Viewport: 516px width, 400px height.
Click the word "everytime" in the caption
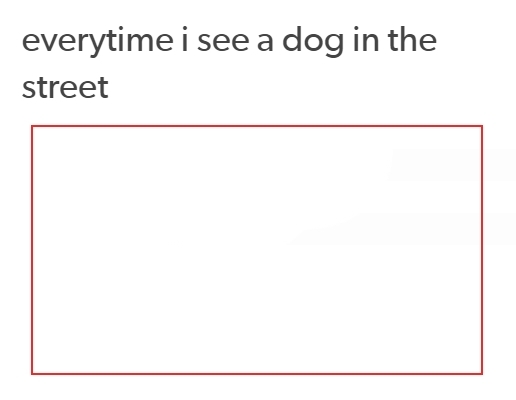(97, 41)
